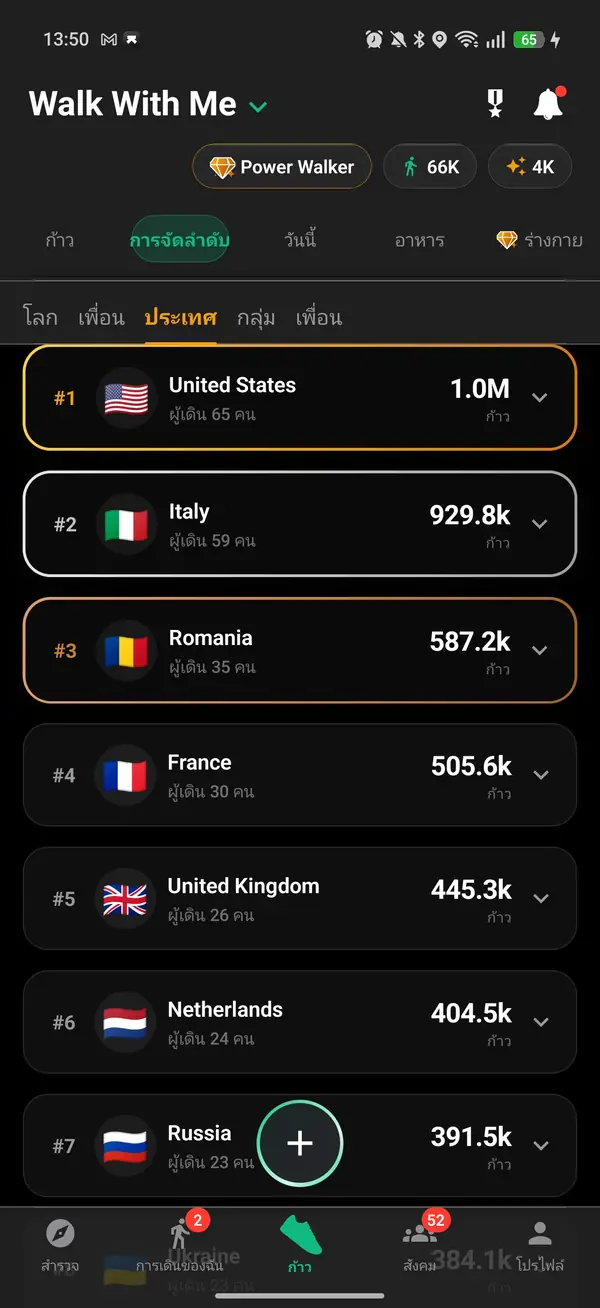Tap the United Kingdom flag thumbnail

pyautogui.click(x=126, y=899)
